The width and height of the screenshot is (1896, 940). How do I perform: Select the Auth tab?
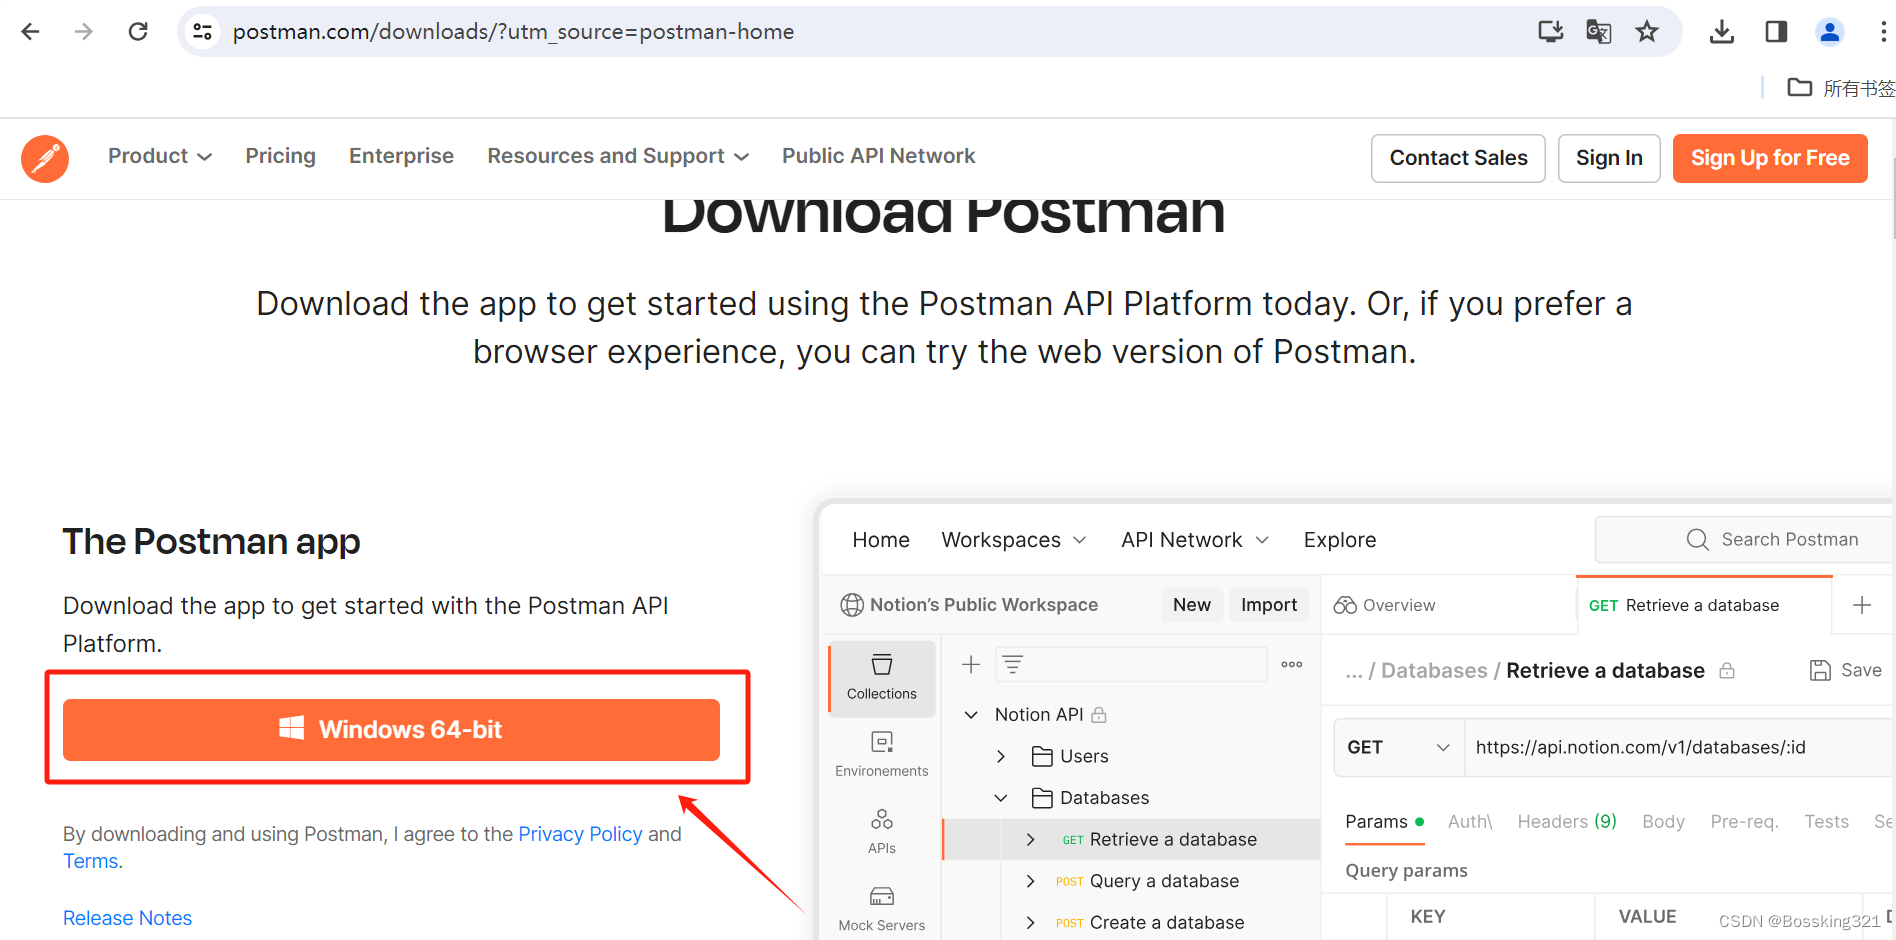[1470, 822]
